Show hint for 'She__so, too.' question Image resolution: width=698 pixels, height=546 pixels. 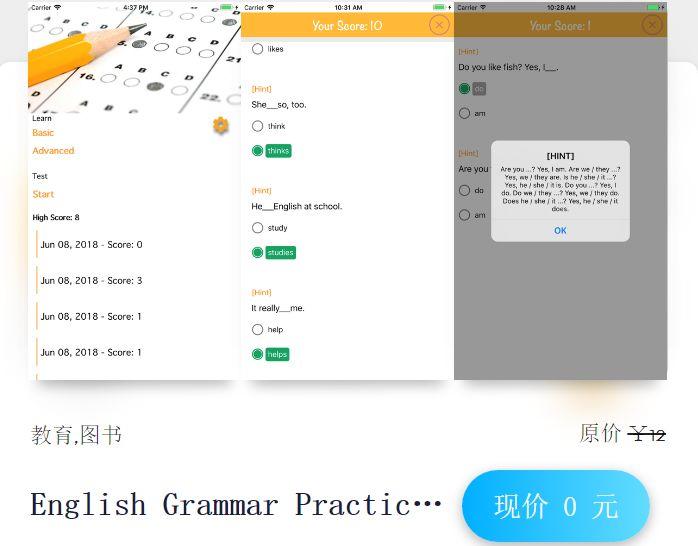click(x=261, y=89)
